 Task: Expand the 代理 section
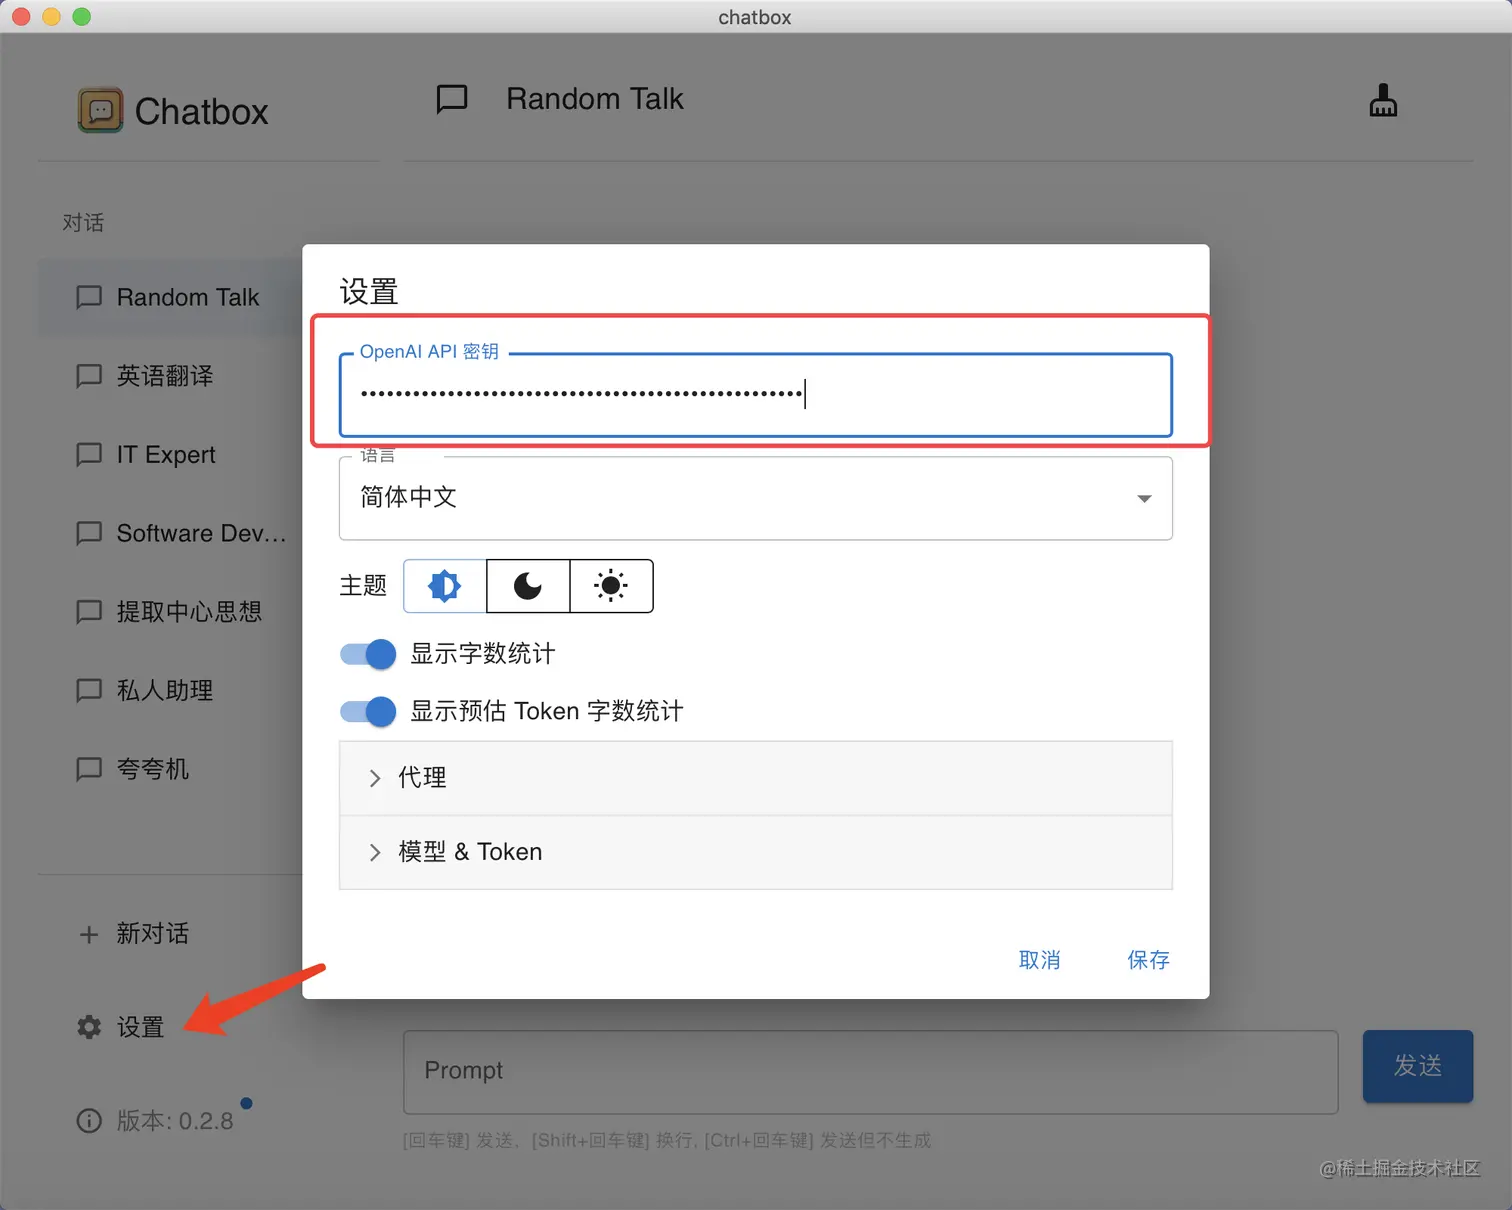tap(756, 778)
